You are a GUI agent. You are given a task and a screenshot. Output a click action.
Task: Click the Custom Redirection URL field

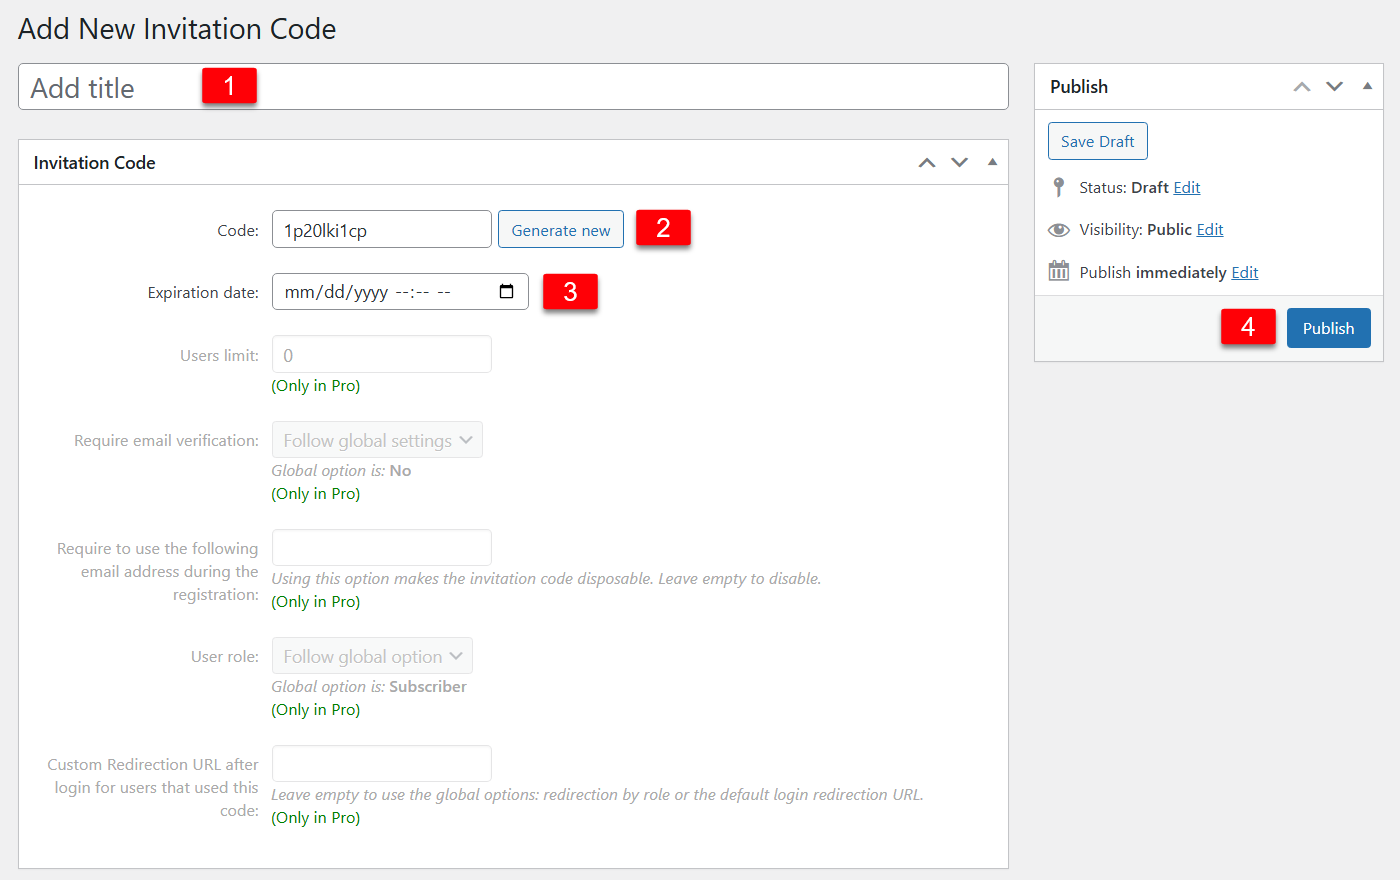(x=382, y=764)
